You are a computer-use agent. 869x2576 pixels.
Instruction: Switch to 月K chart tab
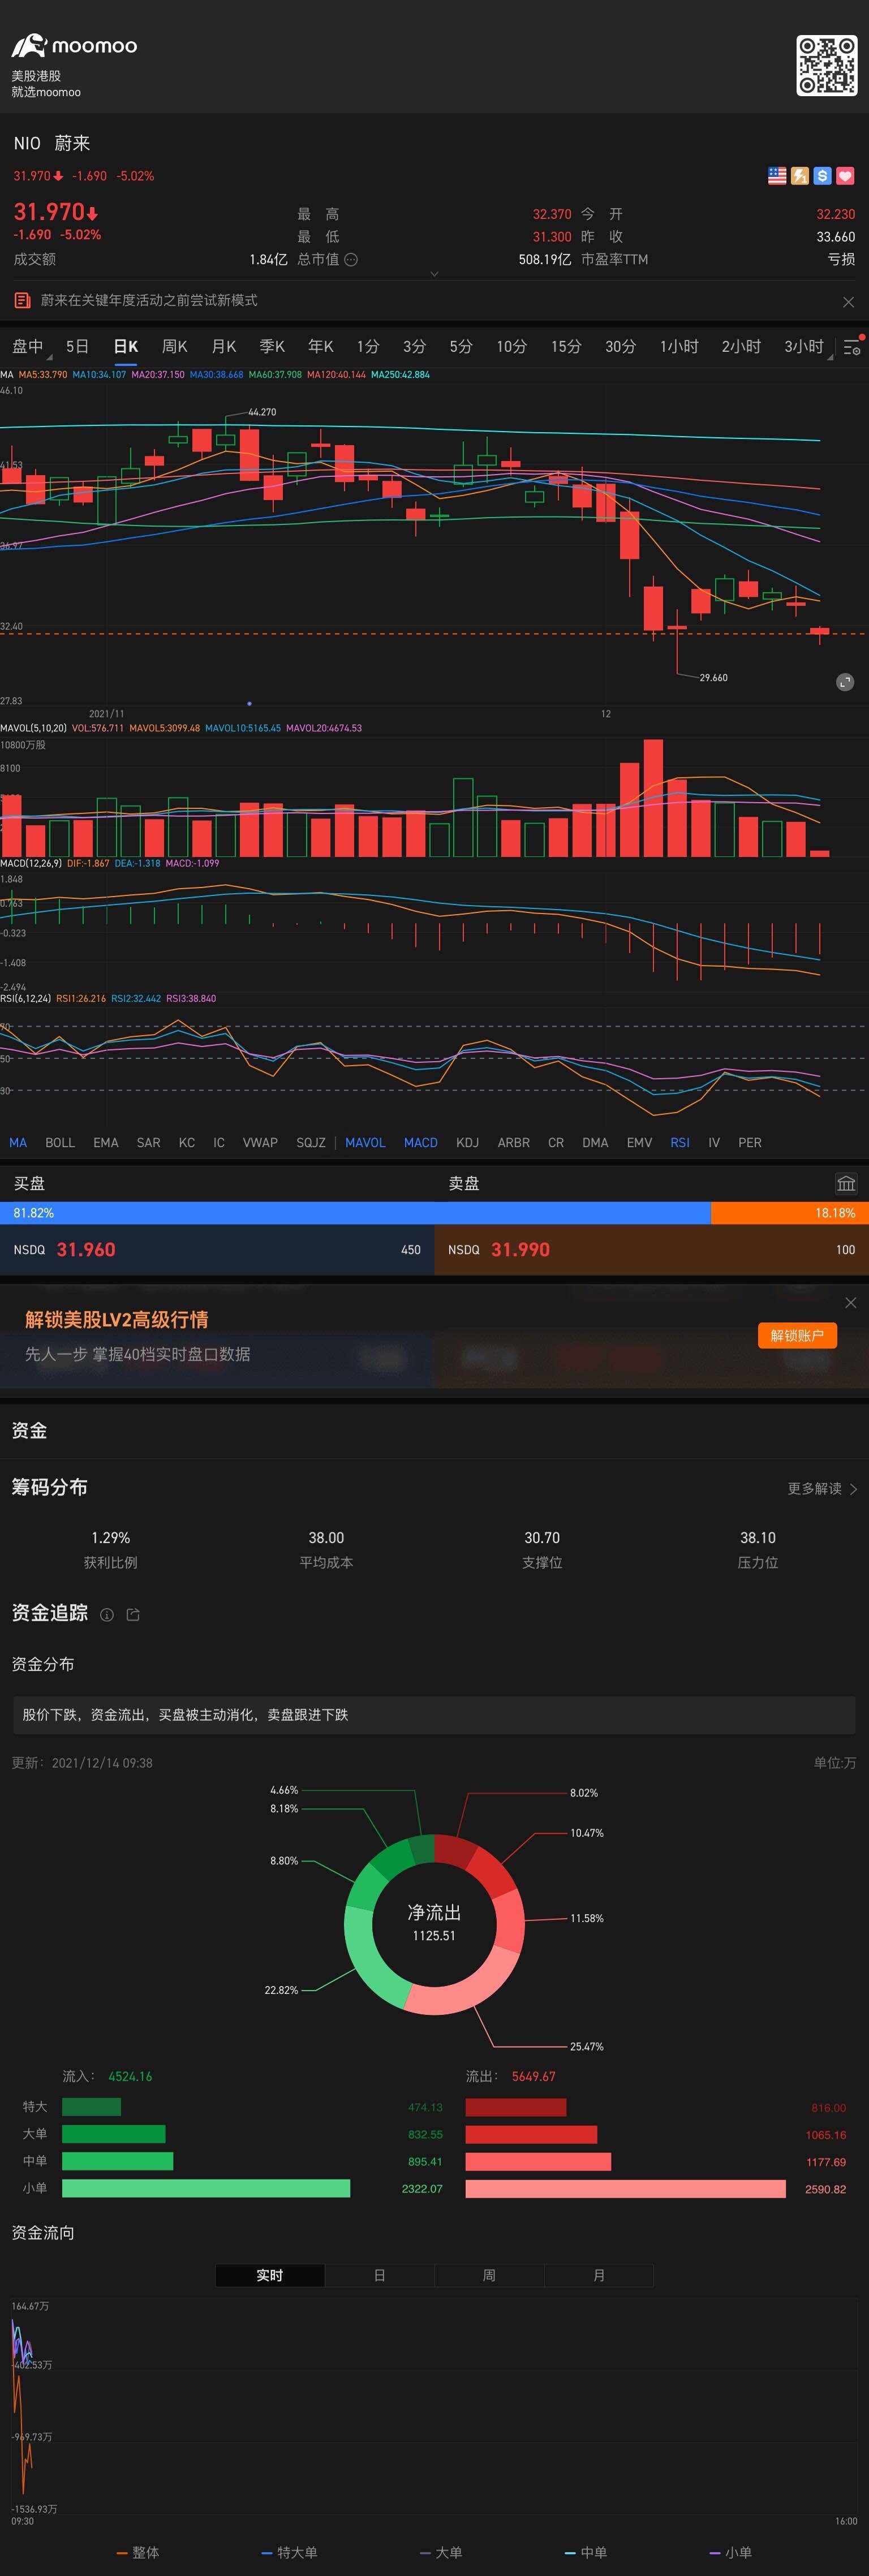[x=224, y=346]
